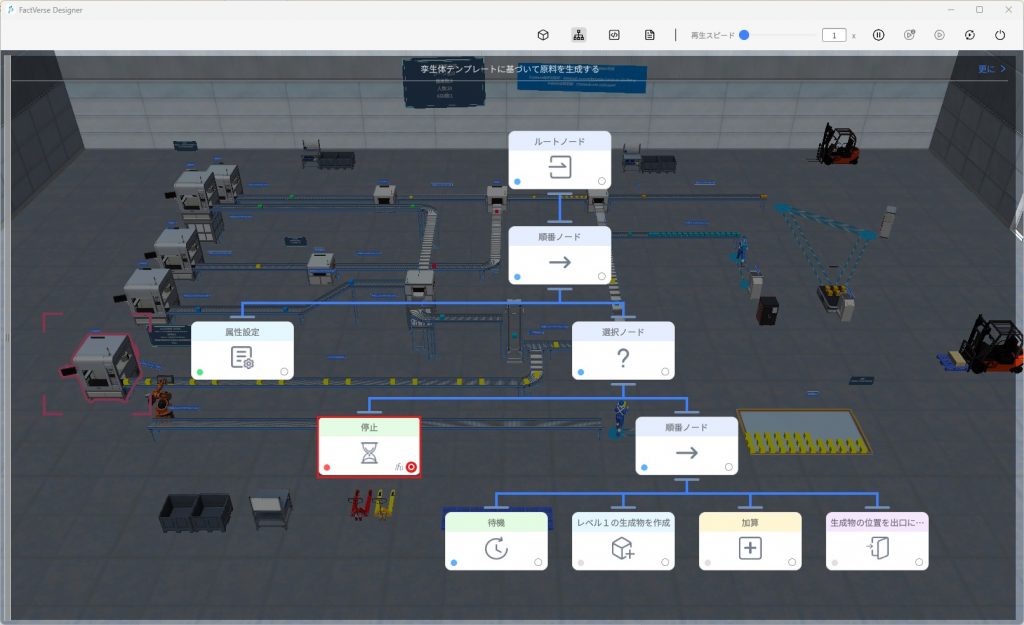Toggle the right circle on 属性設定 node
This screenshot has width=1024, height=625.
(x=285, y=372)
